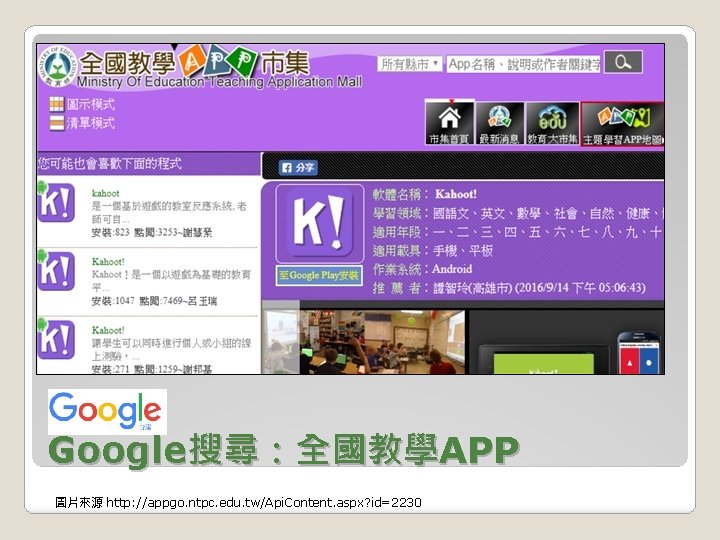720x540 pixels.
Task: Switch to 圖示模式 grid view
Action: (82, 104)
